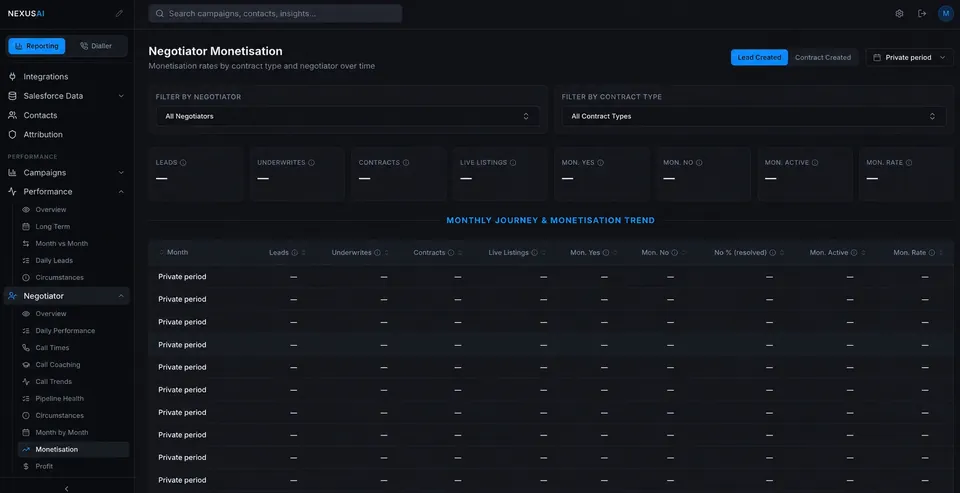Click the magnifier icon in search bar
The image size is (960, 493).
click(x=160, y=13)
